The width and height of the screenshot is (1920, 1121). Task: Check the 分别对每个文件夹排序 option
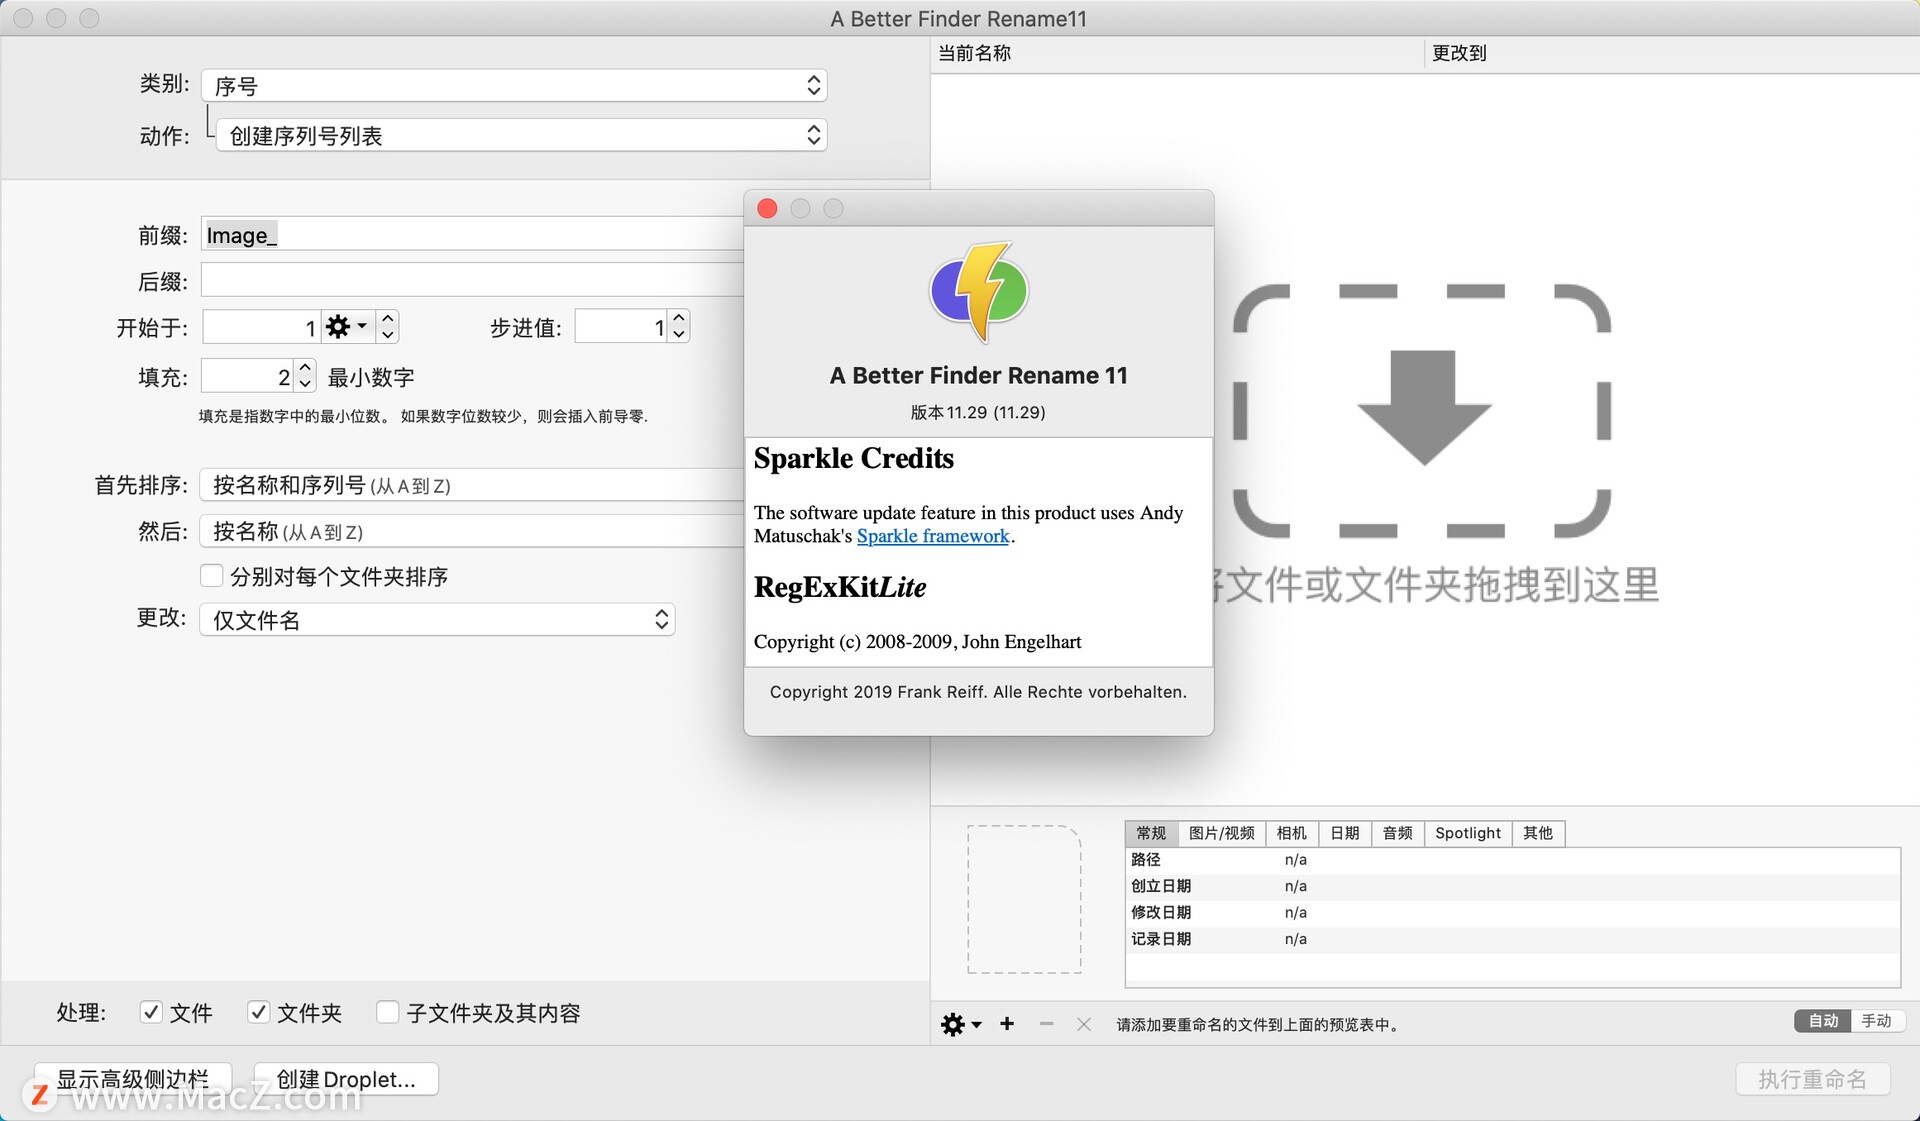(211, 576)
